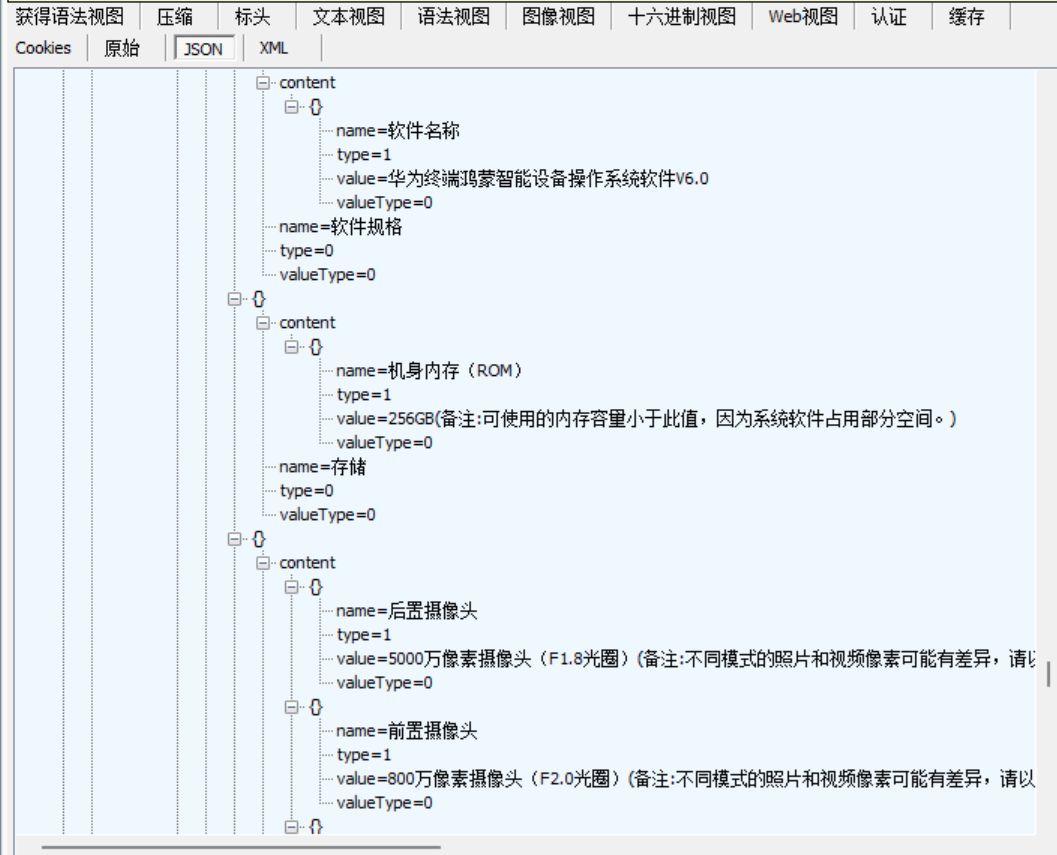Collapse object node above 后置摄像头 content
This screenshot has width=1057, height=855.
(235, 539)
